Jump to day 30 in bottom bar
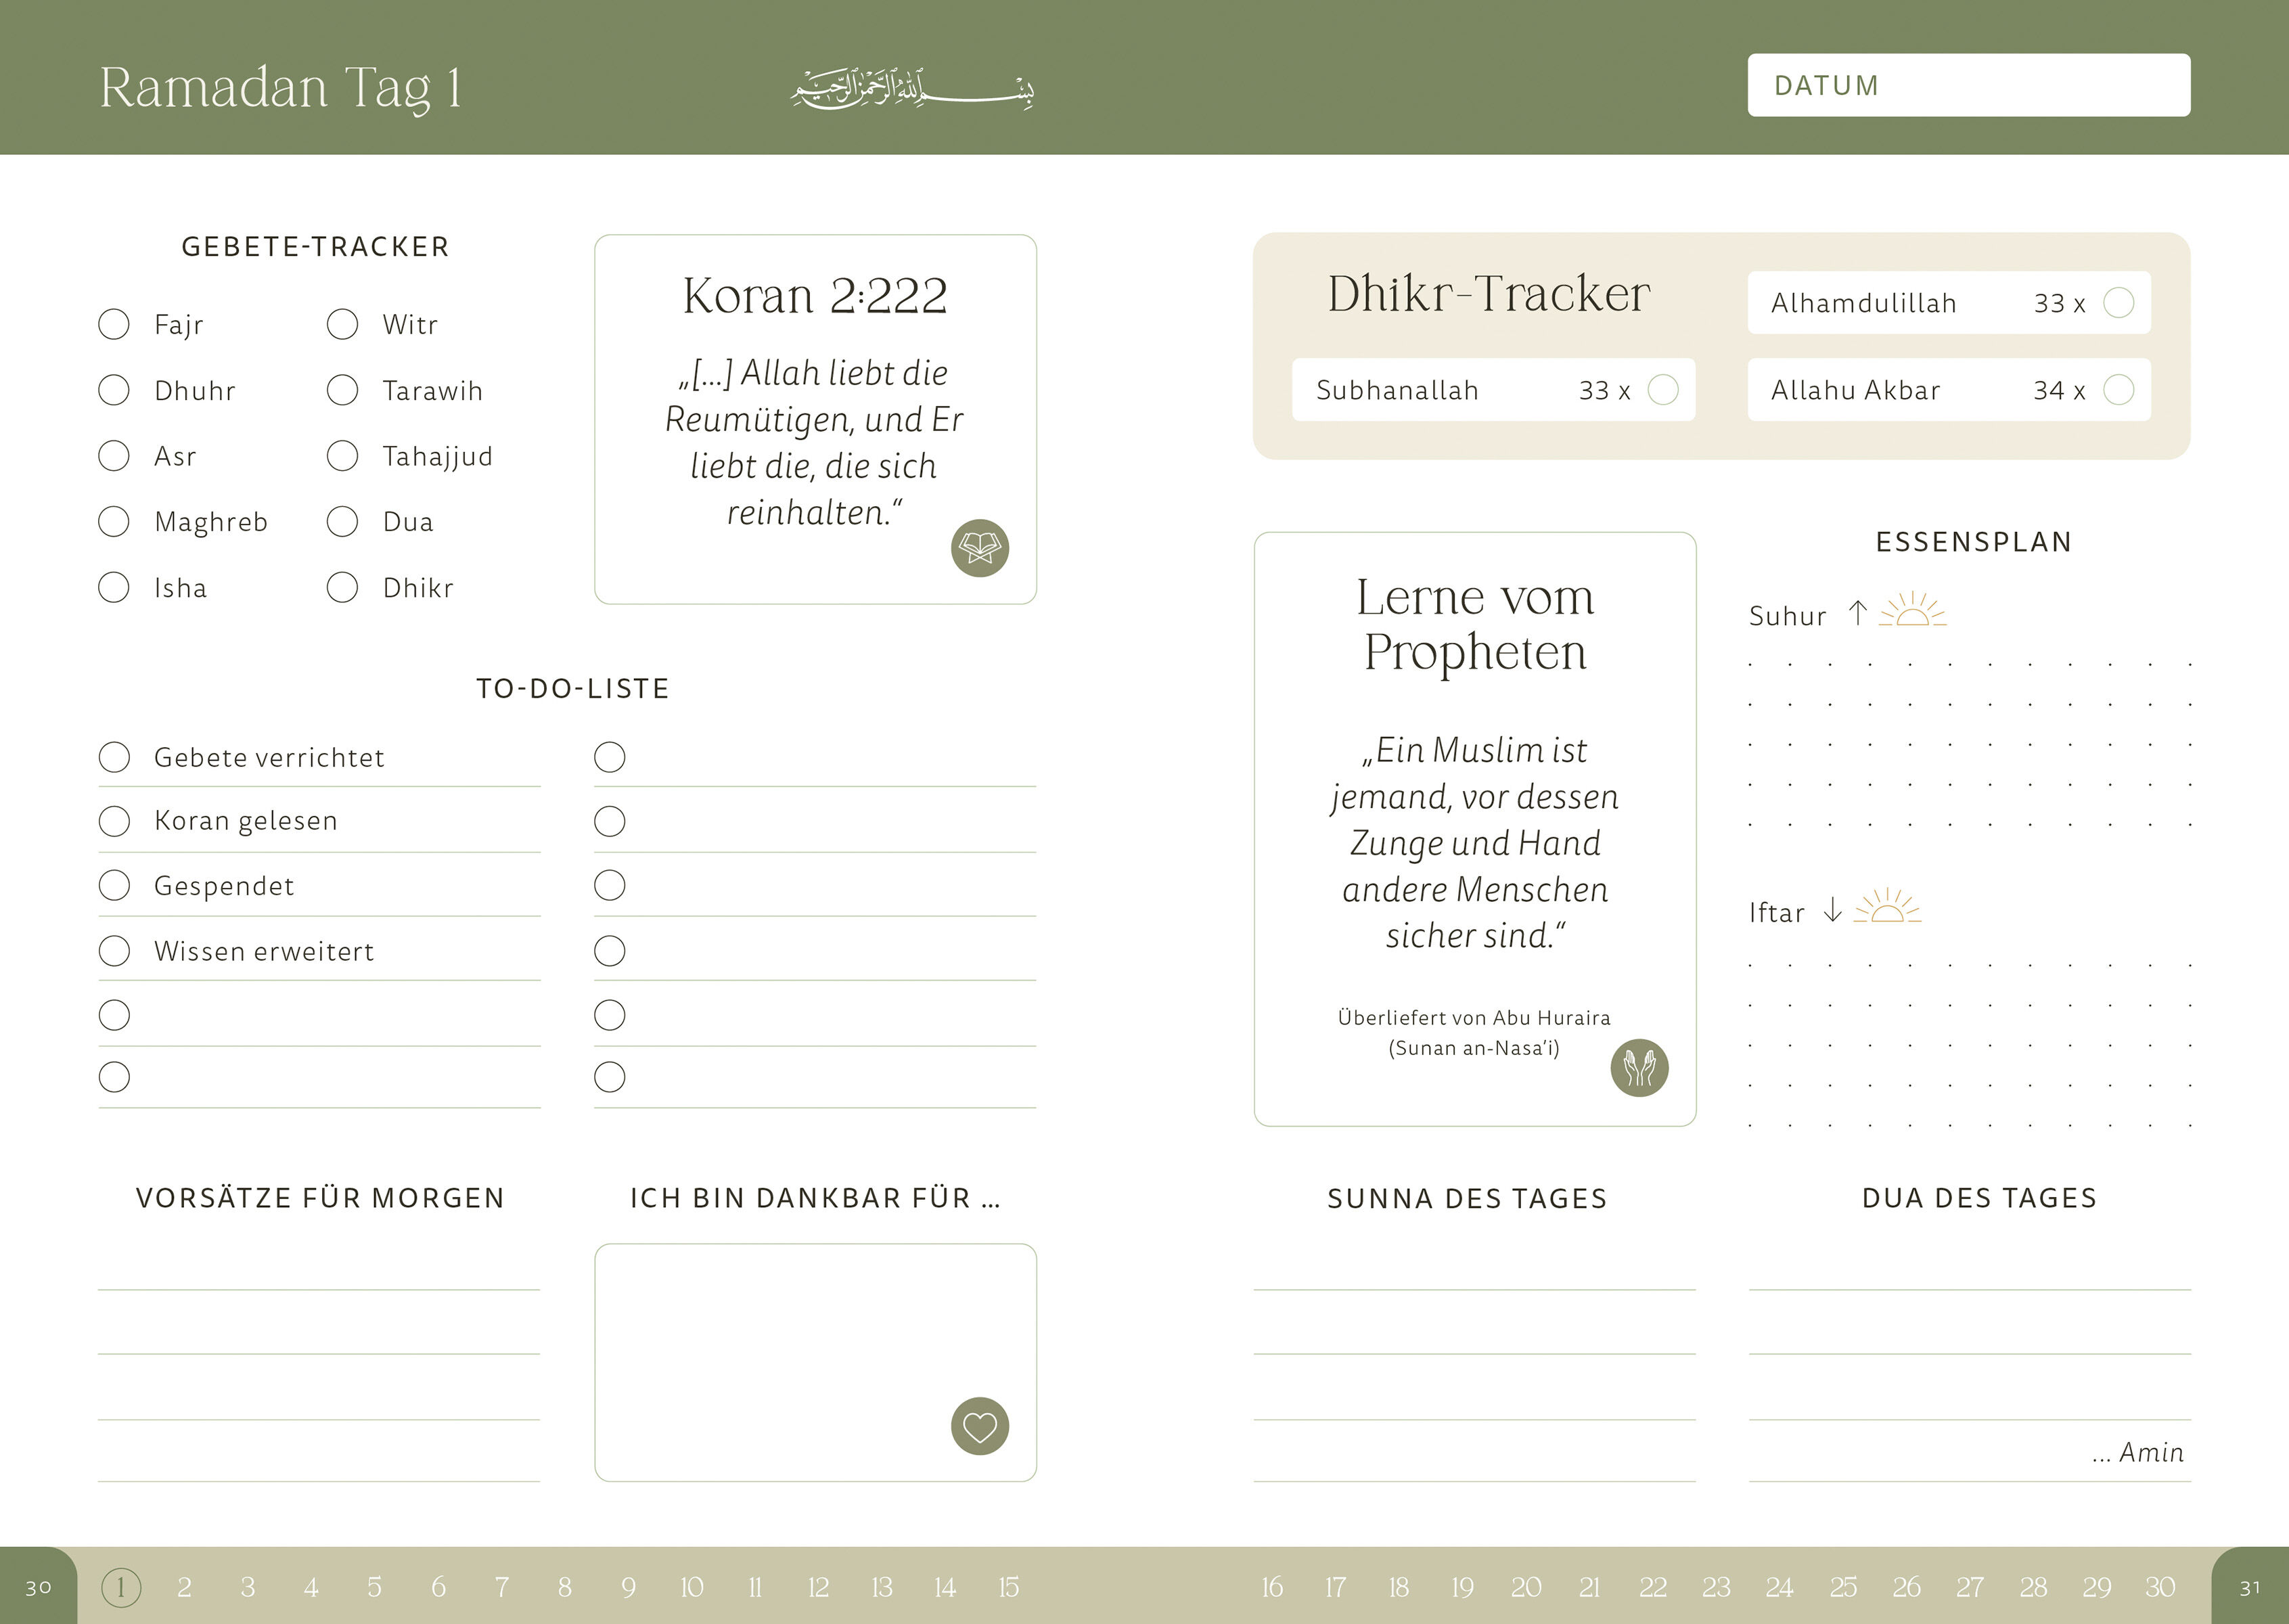 [x=2159, y=1587]
